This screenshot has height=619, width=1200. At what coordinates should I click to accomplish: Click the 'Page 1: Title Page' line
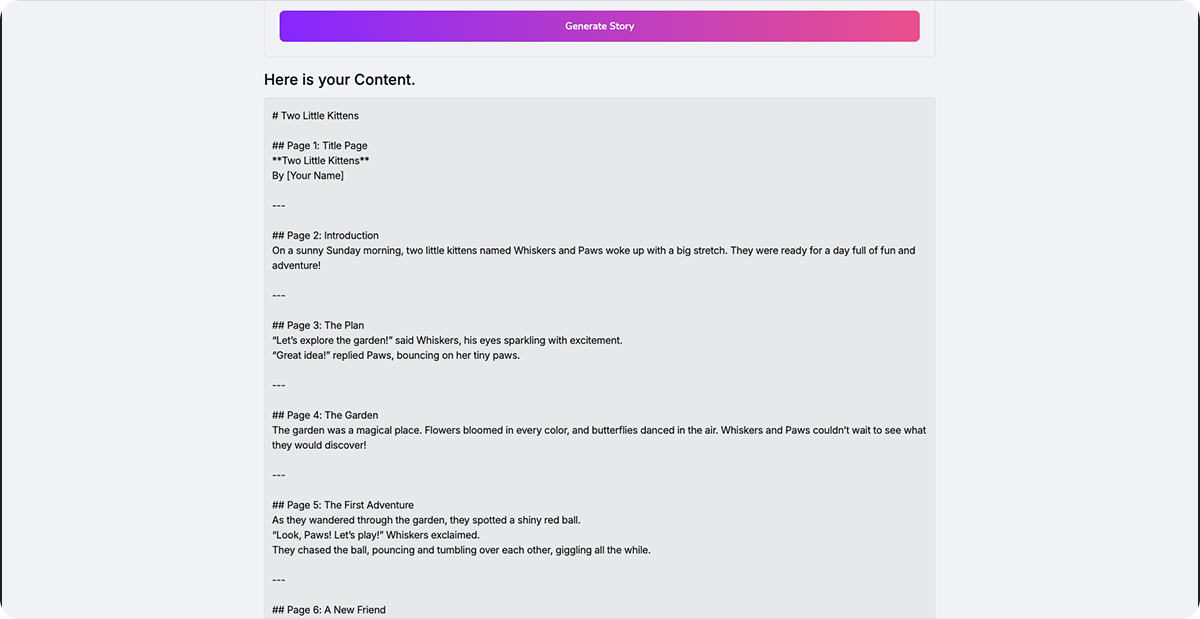click(x=319, y=146)
